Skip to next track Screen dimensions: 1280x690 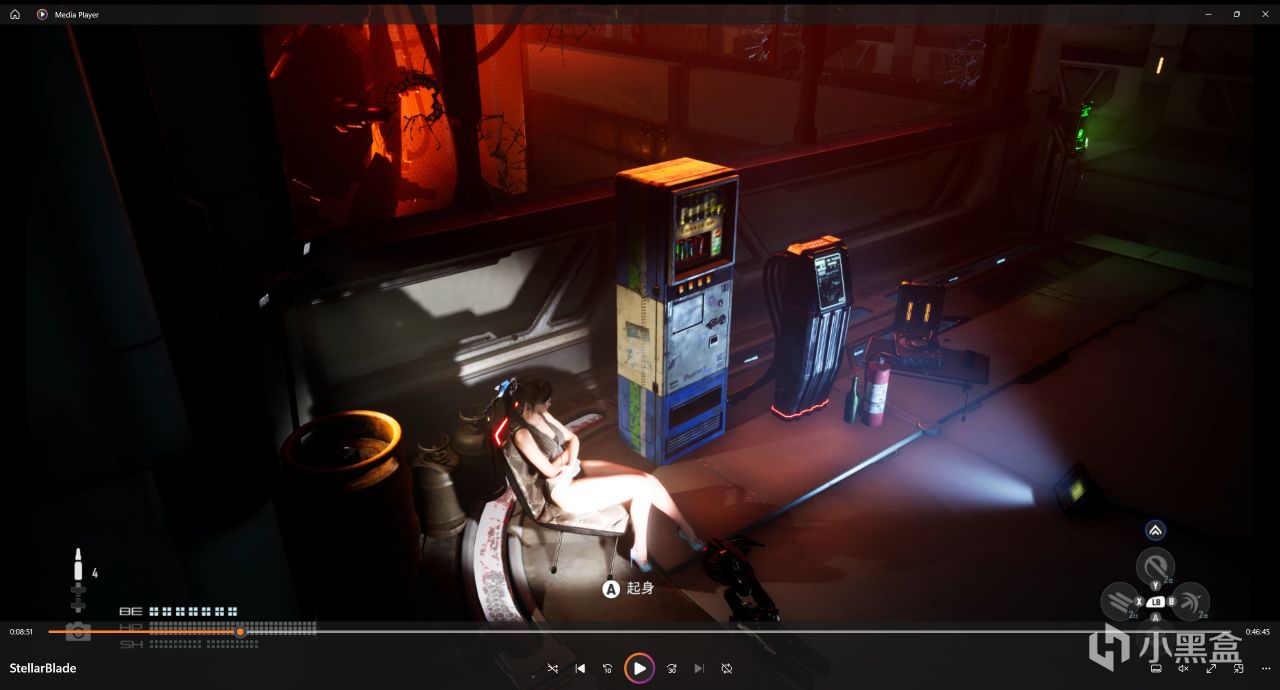pyautogui.click(x=699, y=668)
